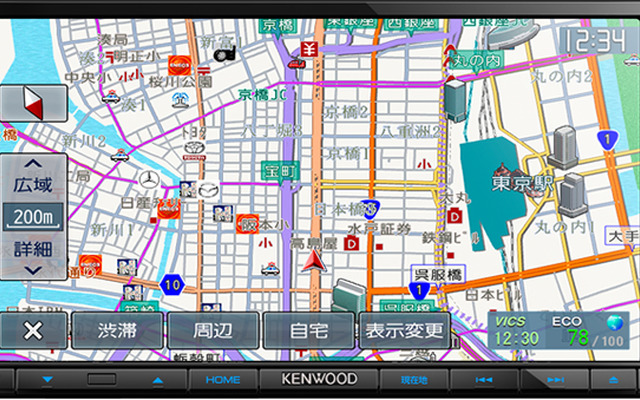The image size is (640, 400).
Task: Tap the police car icon near 高島屋
Action: coord(271,269)
